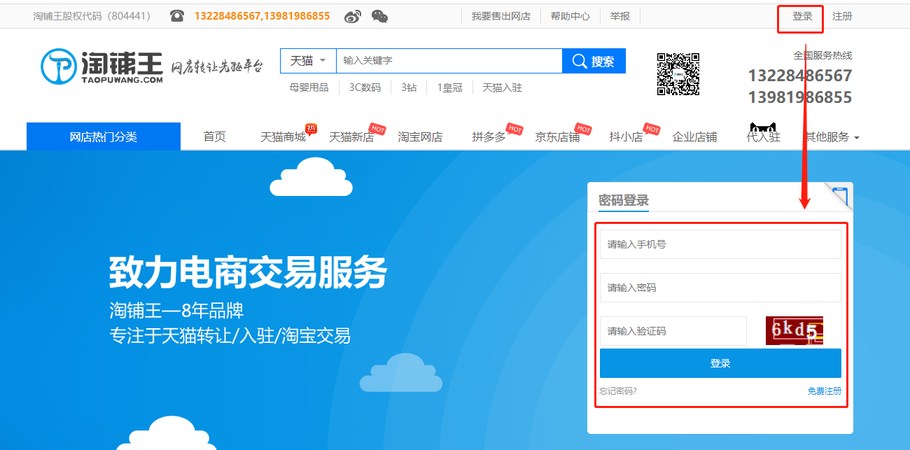The height and width of the screenshot is (450, 910).
Task: Open the 免费注册 link
Action: click(x=824, y=391)
